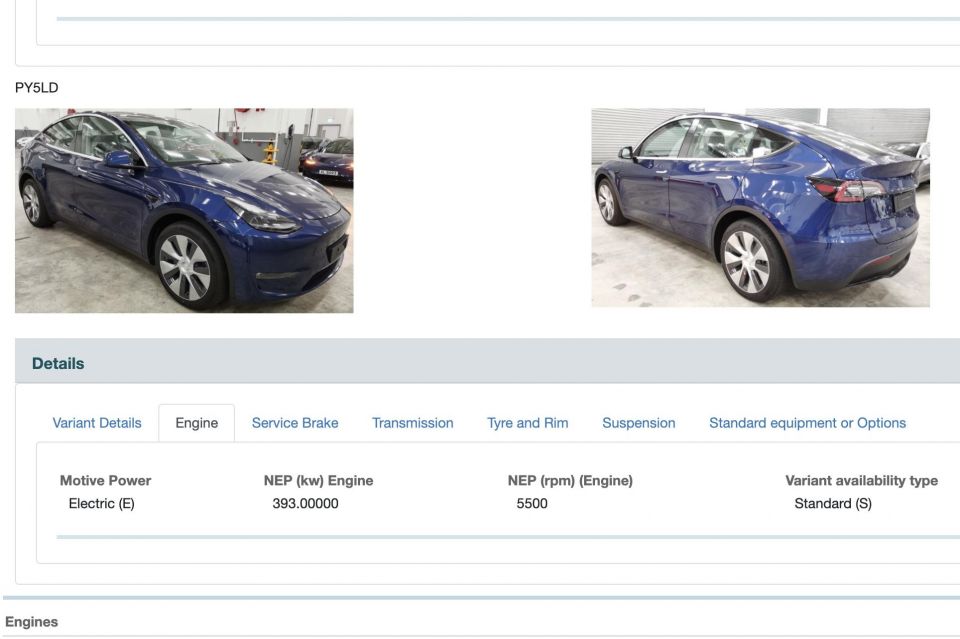The height and width of the screenshot is (639, 960).
Task: Select the Engine tab
Action: [x=197, y=423]
